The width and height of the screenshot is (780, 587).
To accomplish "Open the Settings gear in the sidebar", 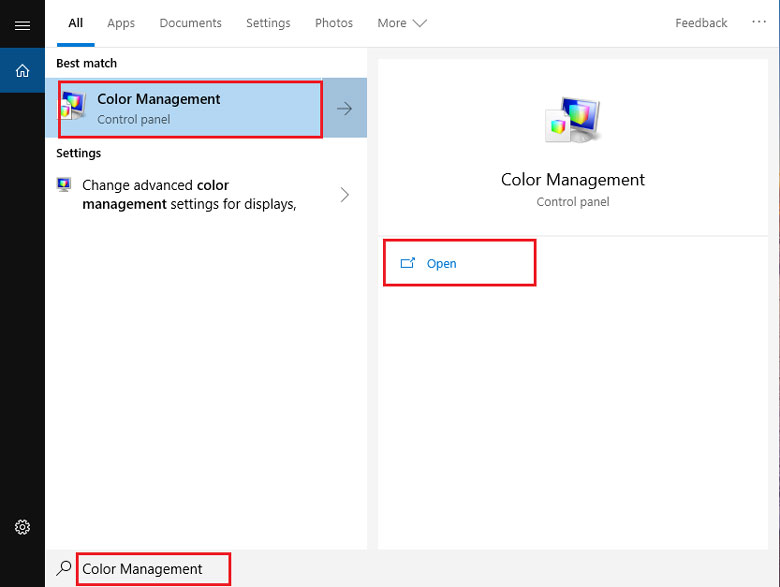I will pyautogui.click(x=22, y=527).
